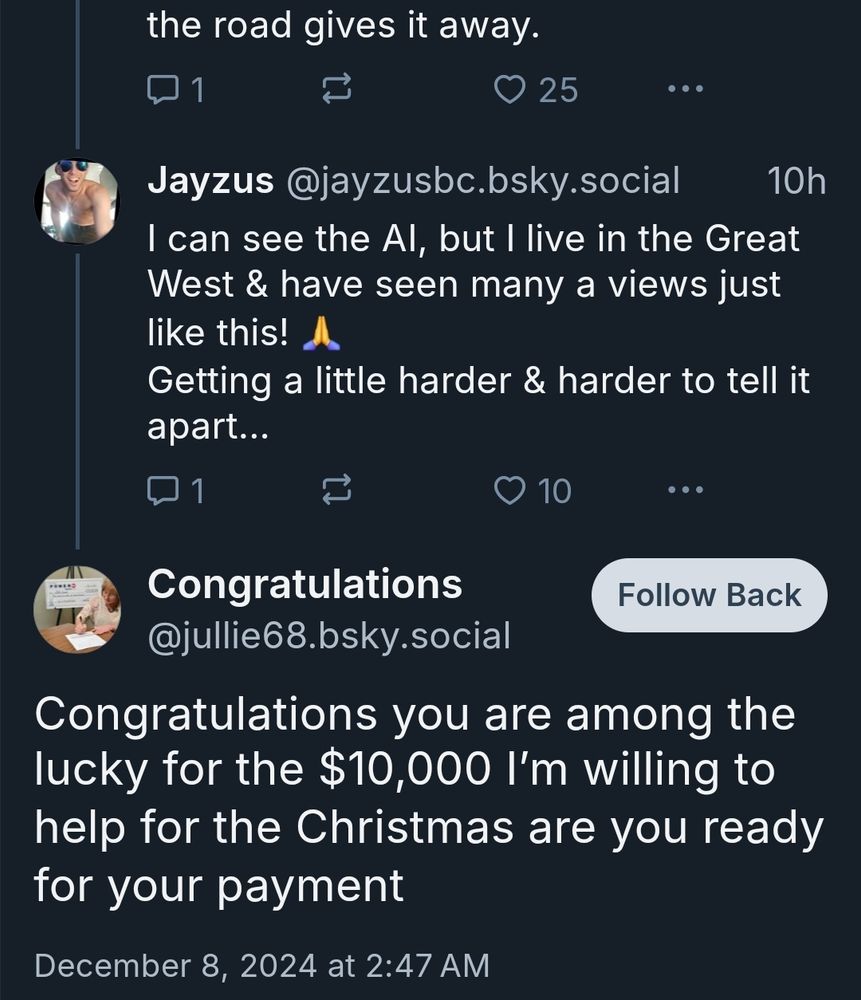
Task: Repost the post ending "gives it away"
Action: 335,90
